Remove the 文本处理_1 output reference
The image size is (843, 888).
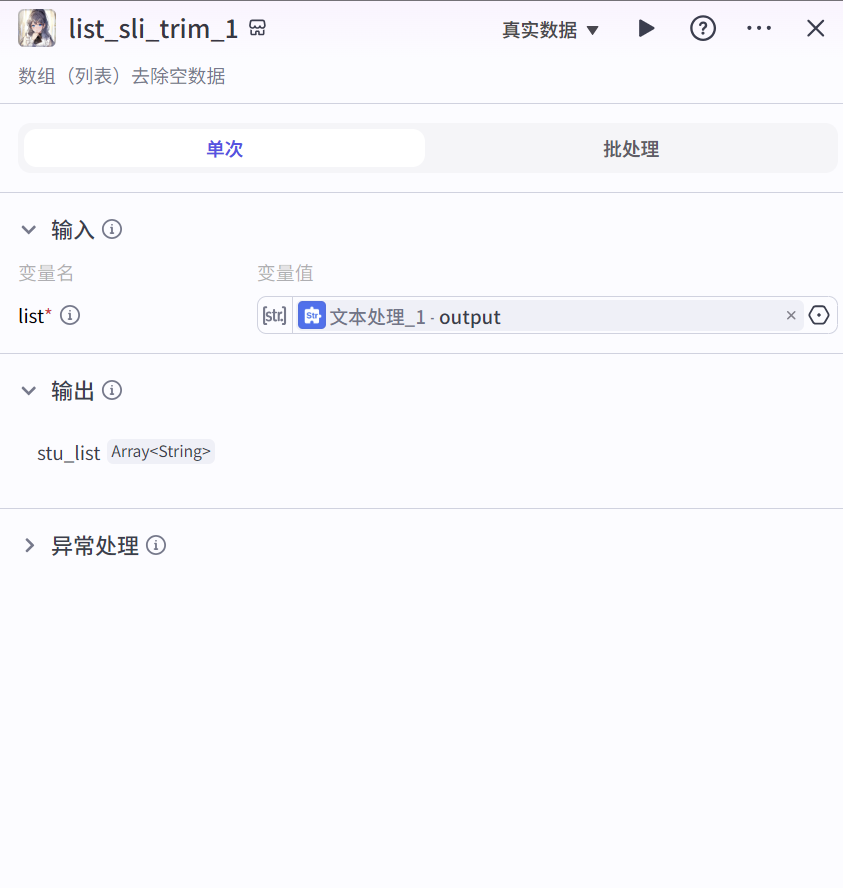pyautogui.click(x=791, y=315)
